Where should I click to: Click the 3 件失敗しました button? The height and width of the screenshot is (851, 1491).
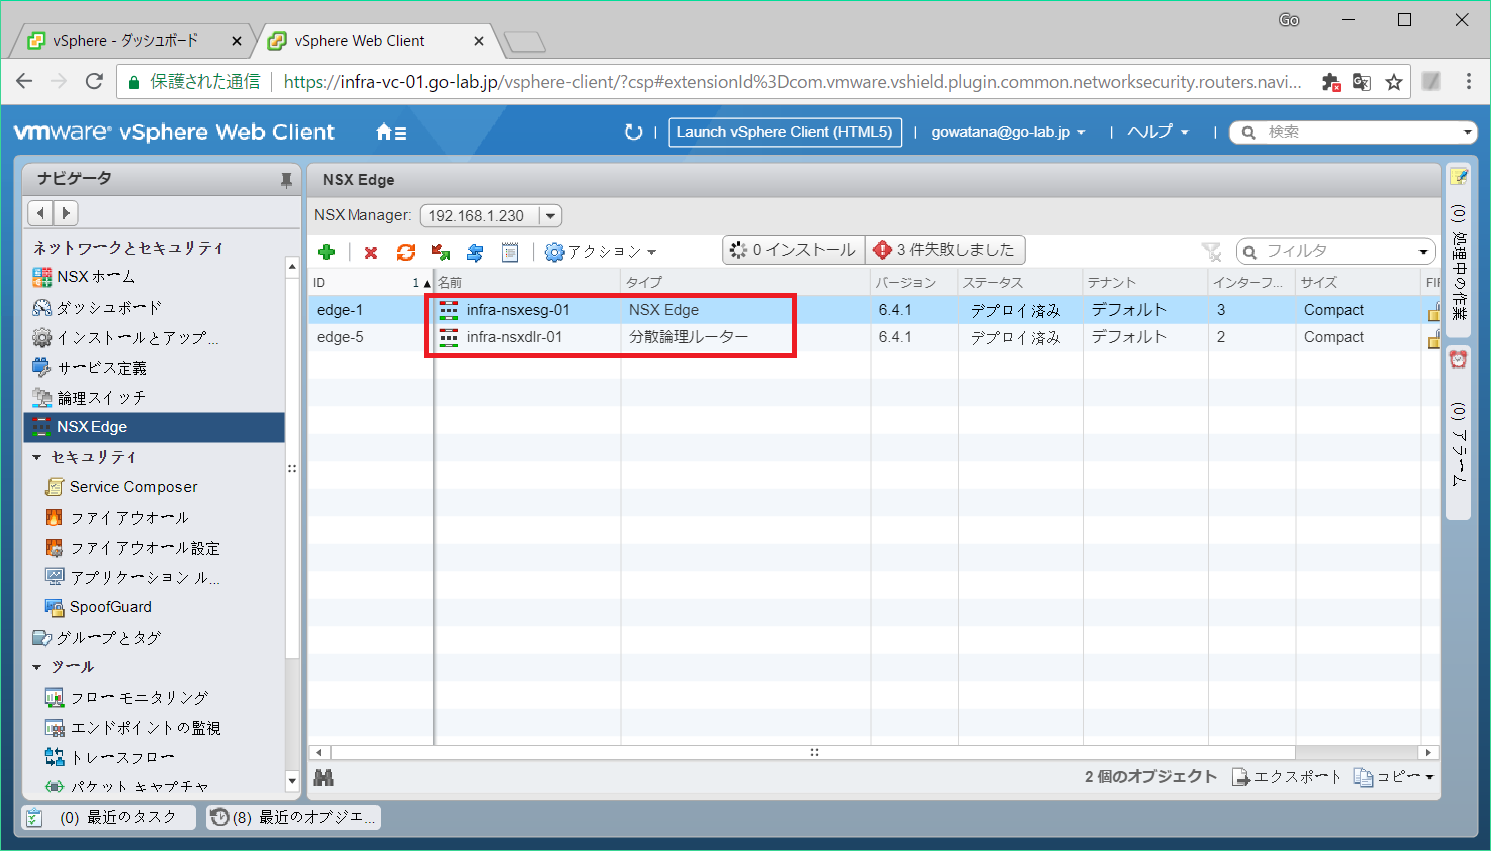point(945,250)
